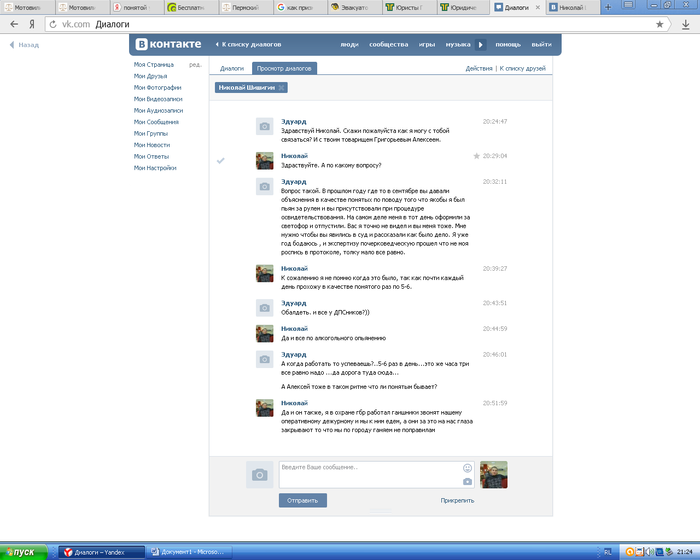Open the Действия actions dropdown
The image size is (700, 560).
pyautogui.click(x=479, y=68)
